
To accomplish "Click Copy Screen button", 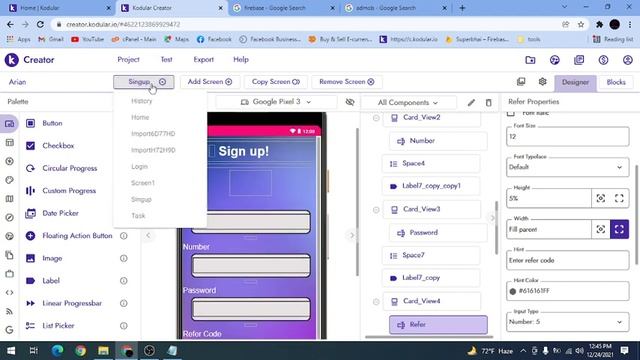I will pyautogui.click(x=276, y=82).
